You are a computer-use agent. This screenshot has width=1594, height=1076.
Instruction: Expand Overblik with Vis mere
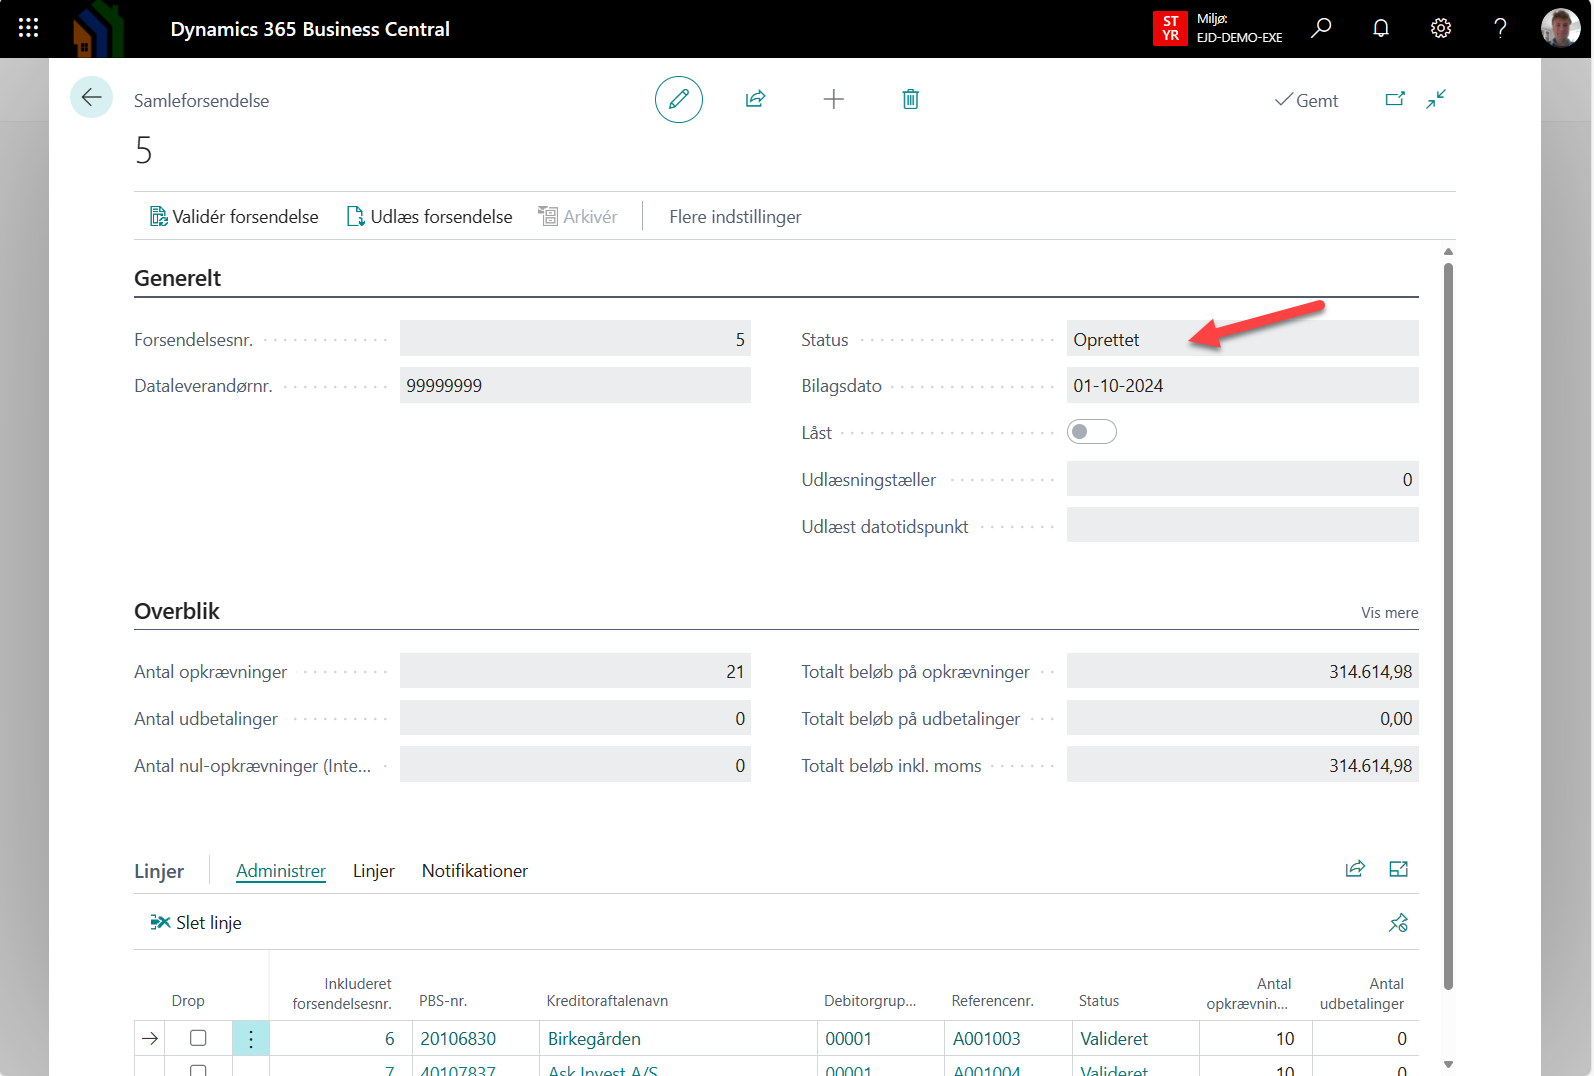point(1388,613)
